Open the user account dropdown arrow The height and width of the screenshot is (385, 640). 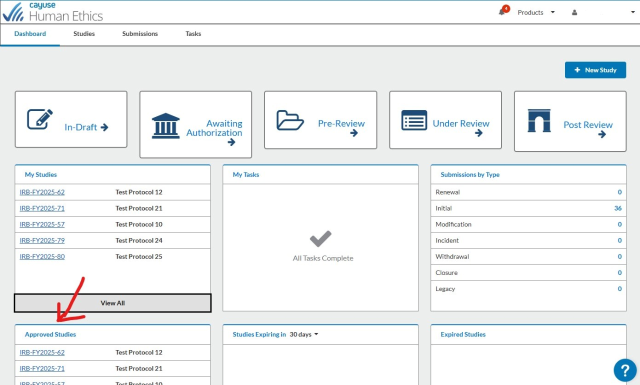point(633,12)
